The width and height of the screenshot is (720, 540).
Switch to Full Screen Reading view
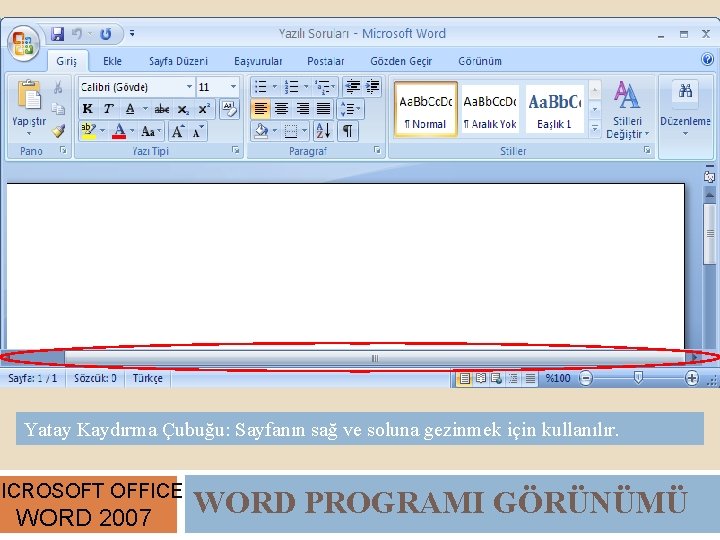(481, 378)
